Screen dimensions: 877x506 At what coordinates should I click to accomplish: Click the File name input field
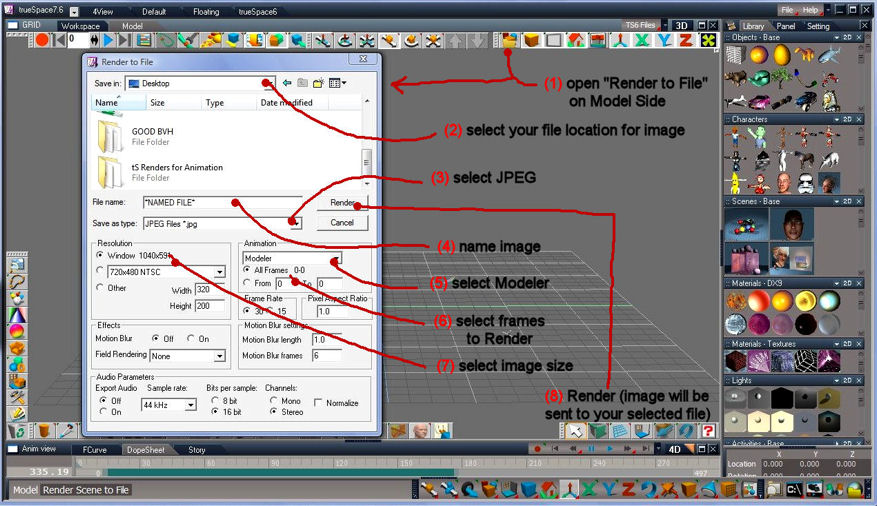click(x=223, y=202)
